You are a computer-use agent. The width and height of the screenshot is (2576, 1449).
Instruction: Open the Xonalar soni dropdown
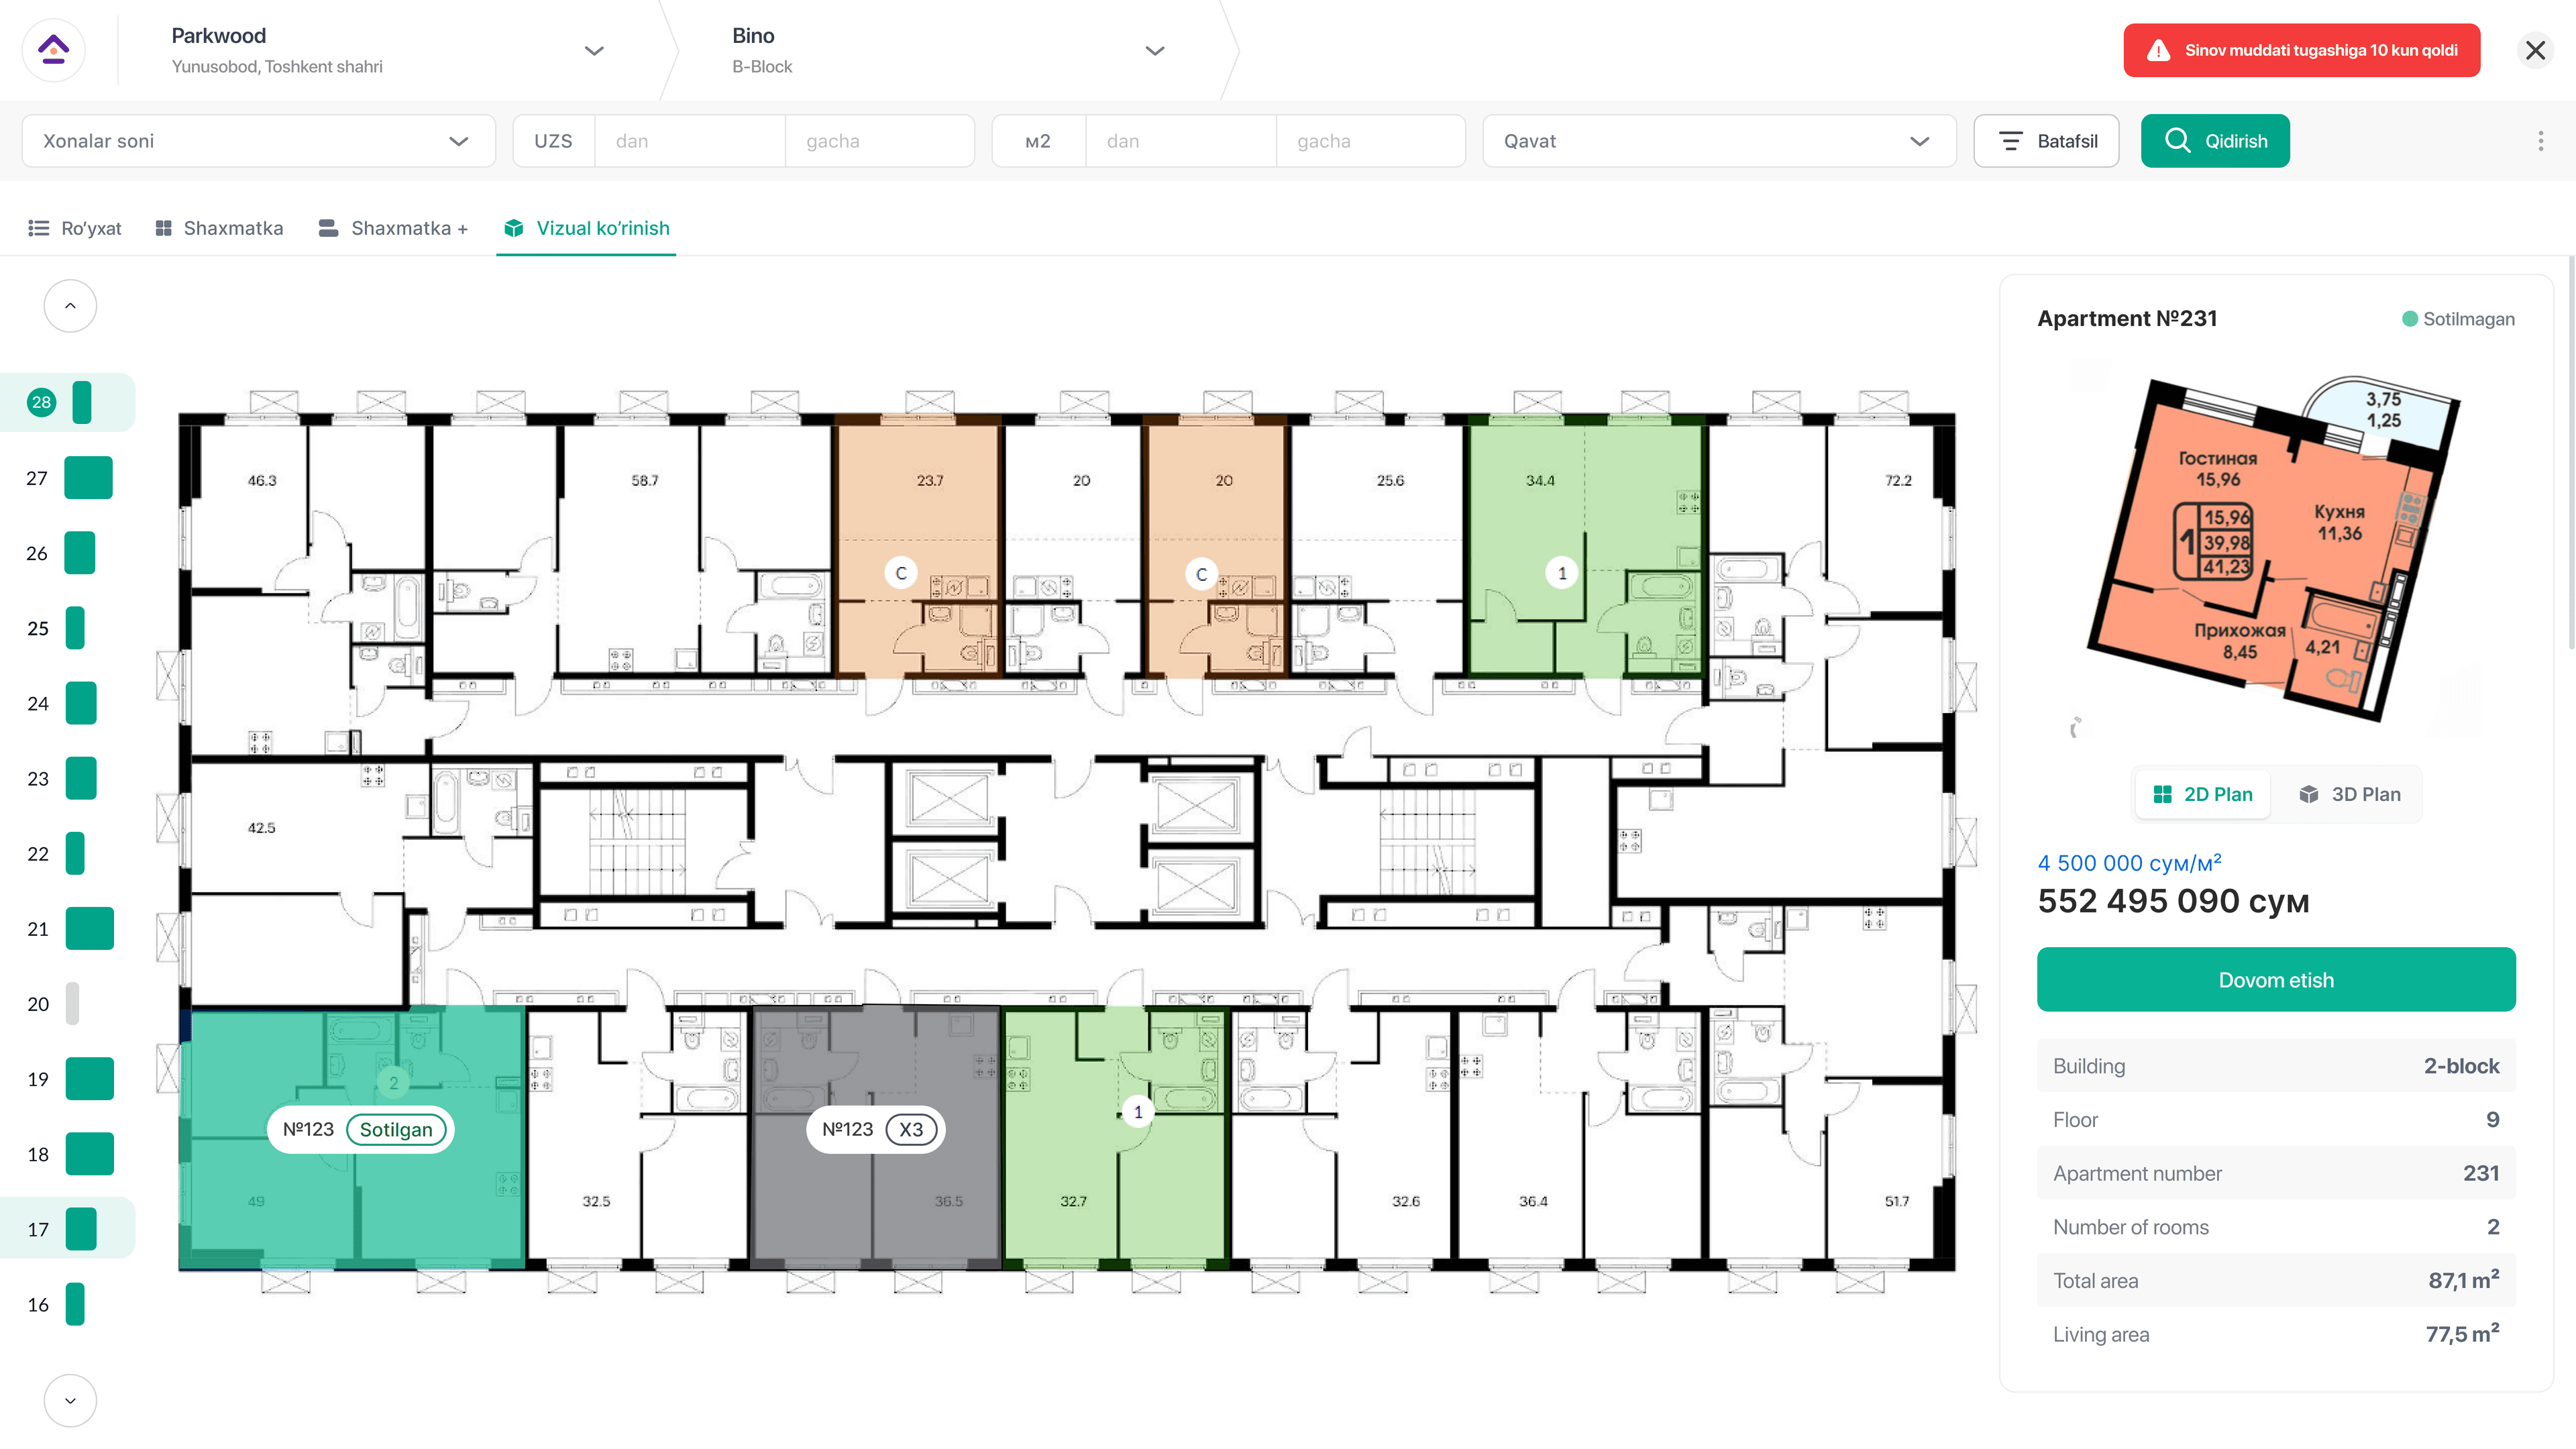pos(258,141)
